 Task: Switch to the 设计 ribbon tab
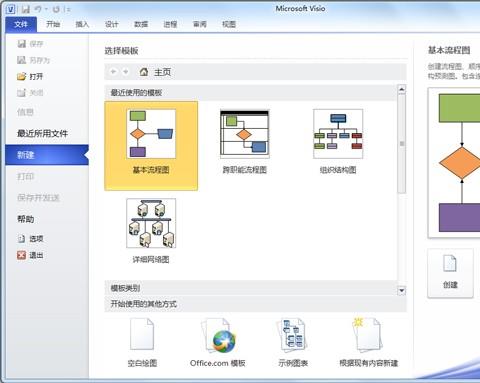112,24
